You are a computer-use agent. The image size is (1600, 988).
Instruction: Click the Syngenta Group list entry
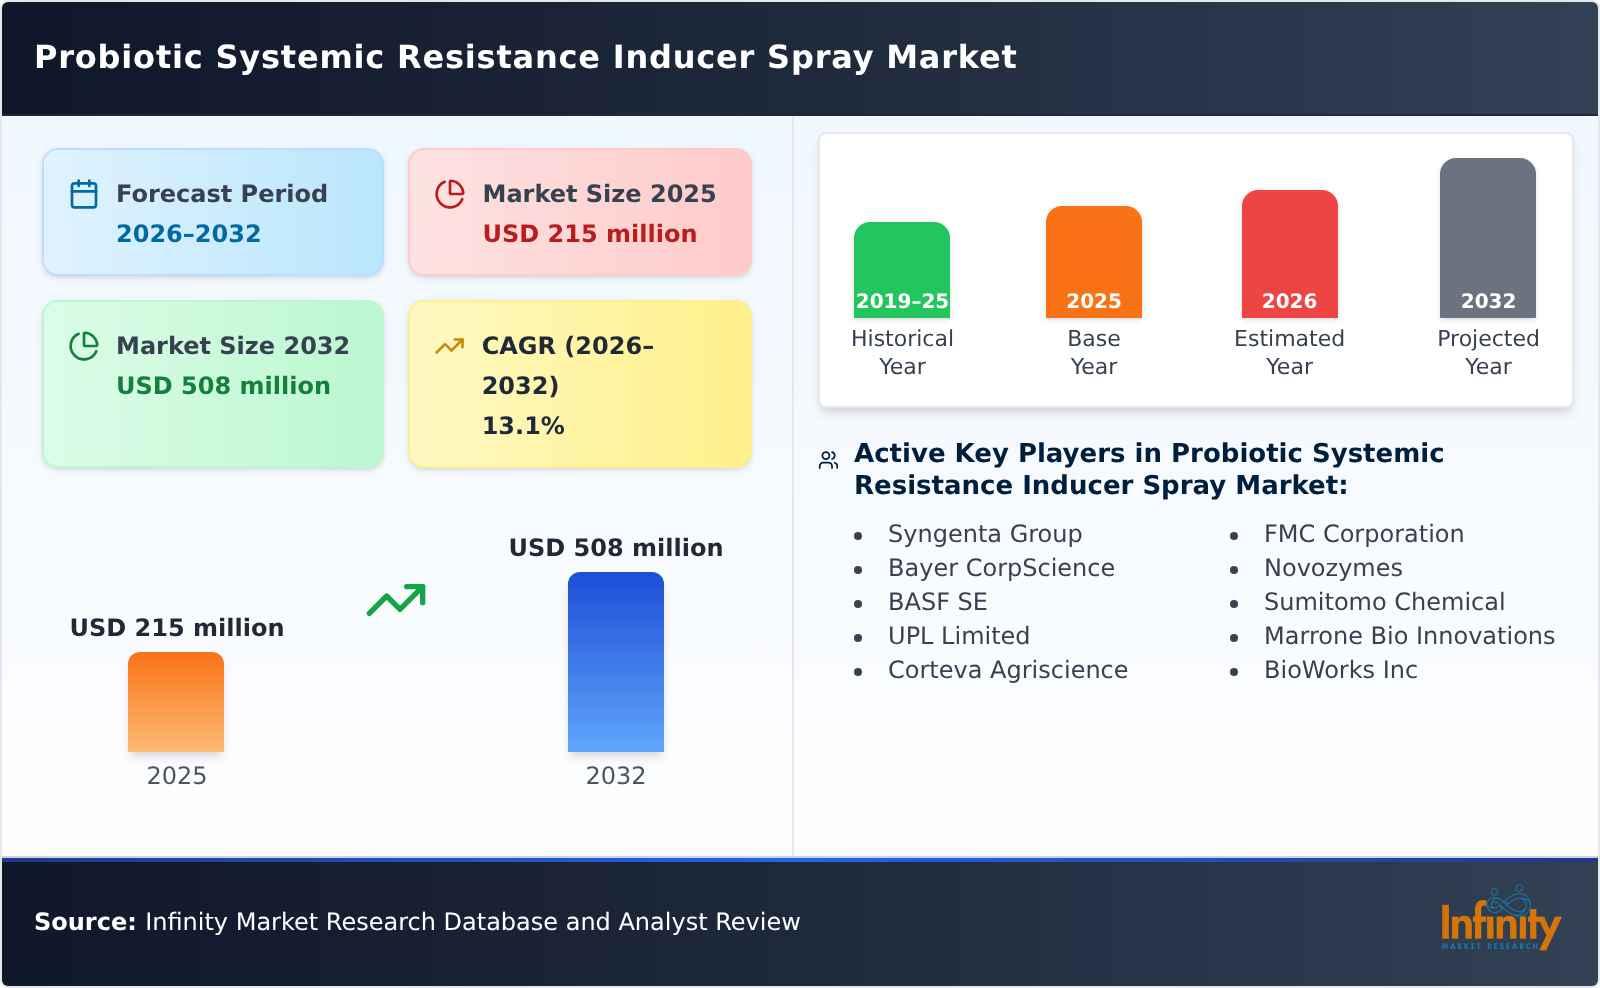coord(984,534)
